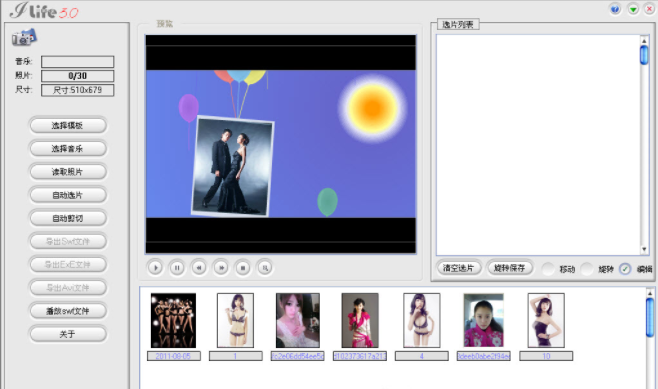Click the 选片列表 scrollbar thumb

[644, 55]
